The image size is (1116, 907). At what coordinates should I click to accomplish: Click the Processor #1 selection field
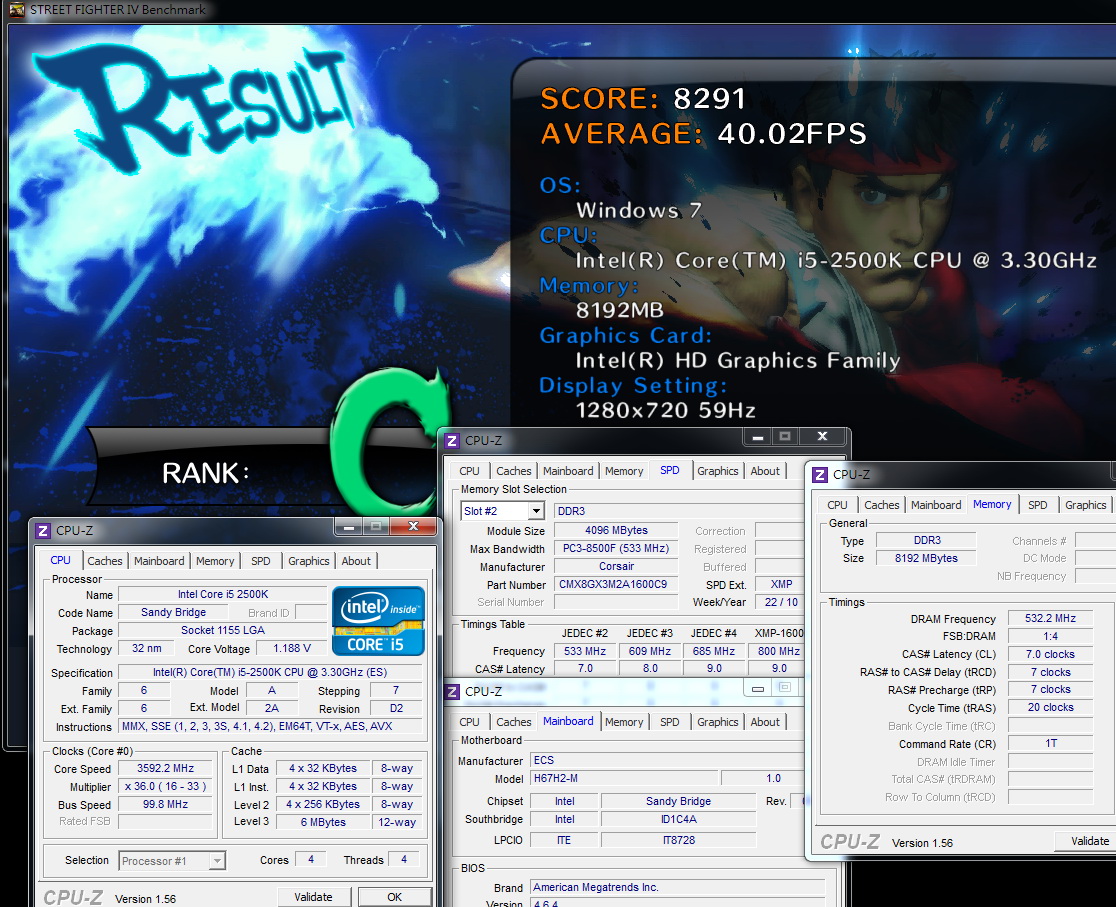coord(172,861)
